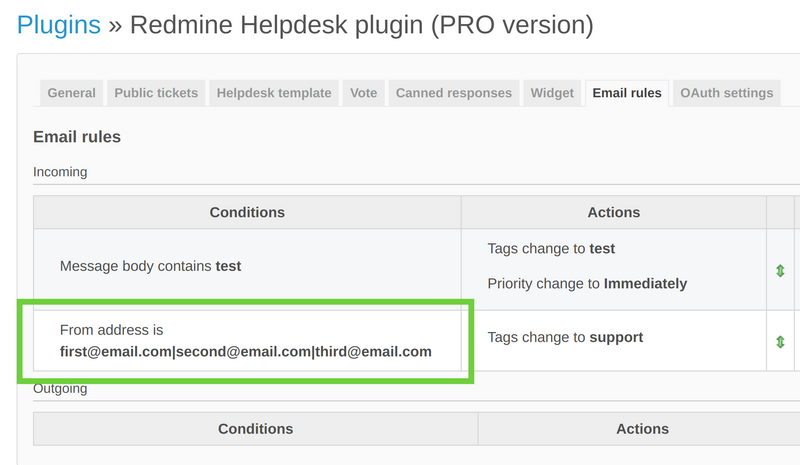
Task: Open the Public tickets tab
Action: (x=156, y=93)
